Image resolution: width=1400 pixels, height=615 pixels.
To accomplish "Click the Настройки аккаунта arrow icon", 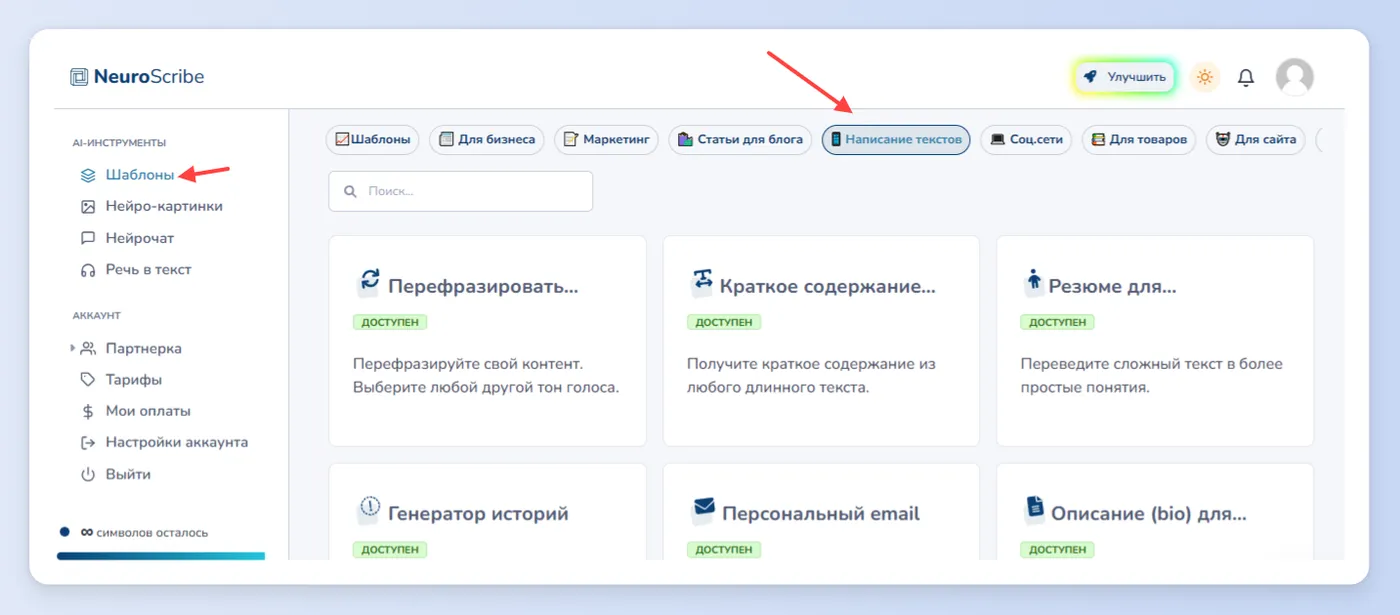I will point(88,442).
